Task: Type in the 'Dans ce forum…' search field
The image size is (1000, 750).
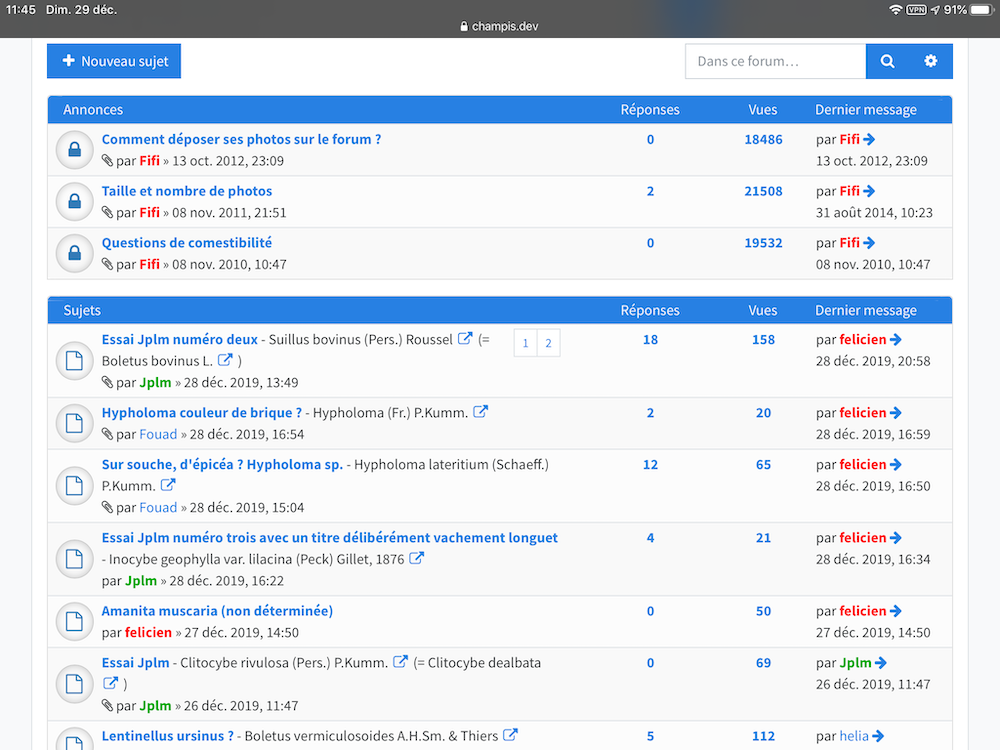Action: tap(775, 61)
